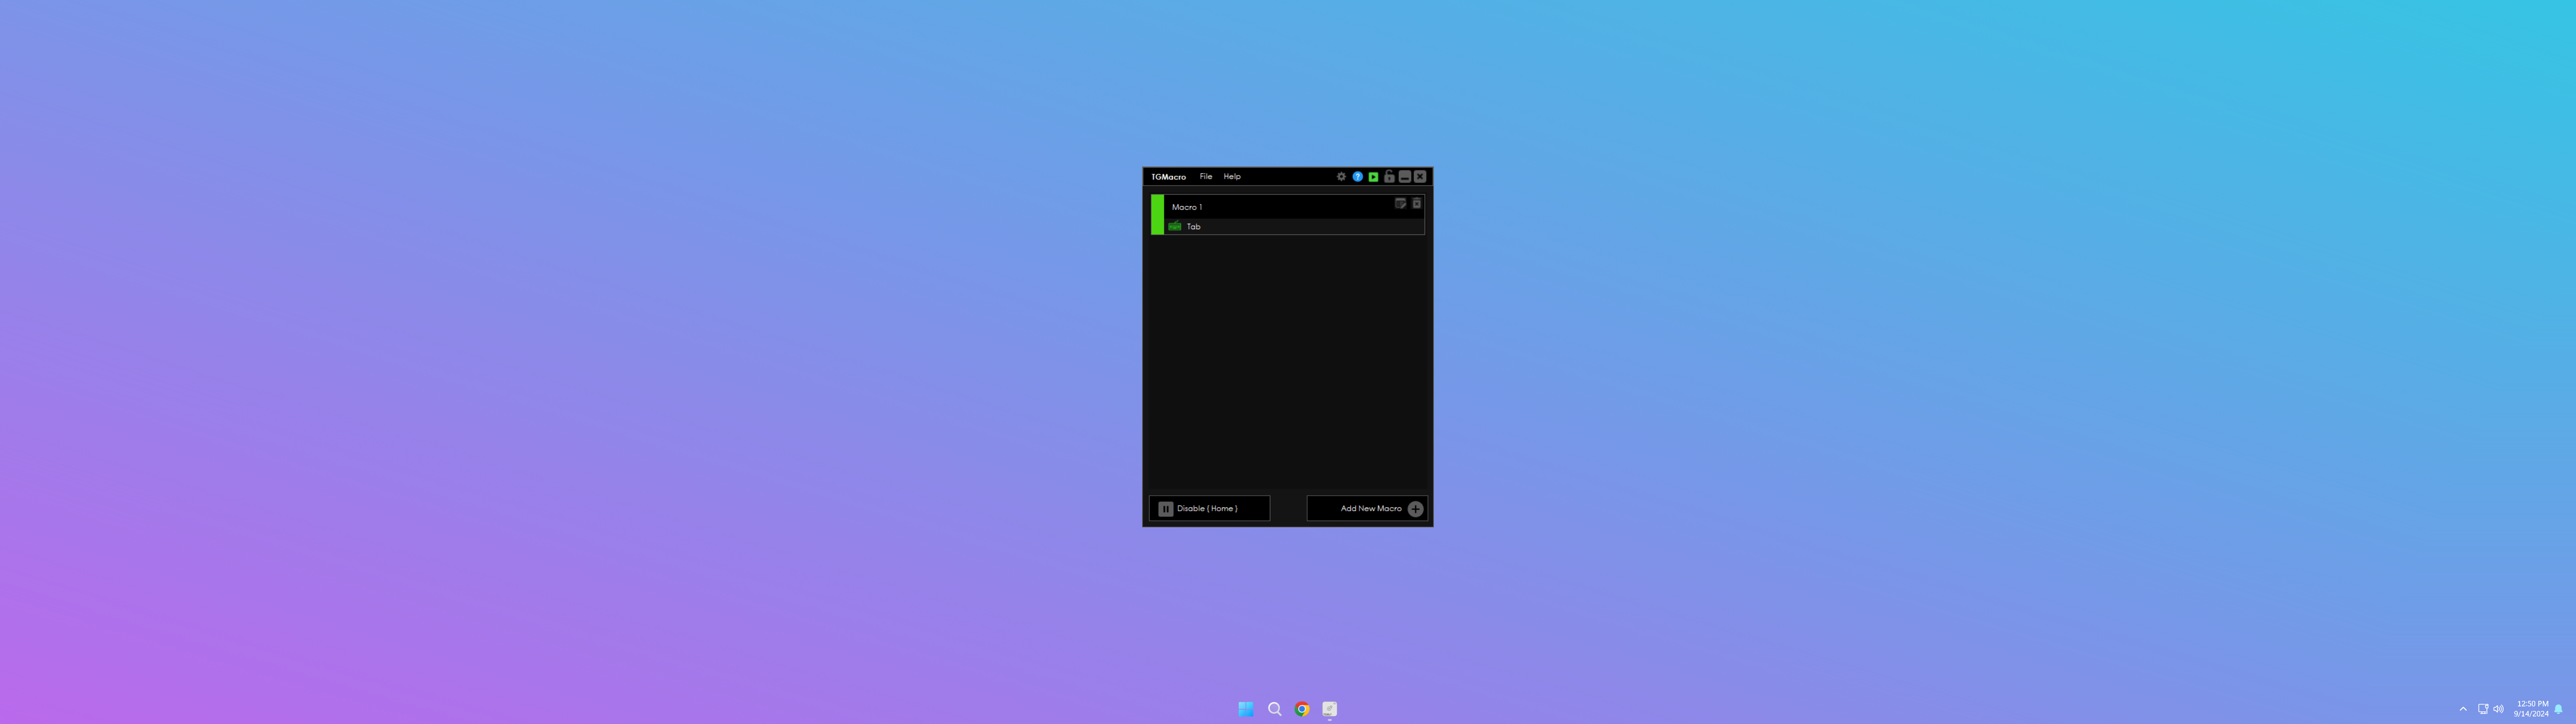Viewport: 2576px width, 724px height.
Task: Show hidden system tray icons chevron
Action: point(2463,709)
